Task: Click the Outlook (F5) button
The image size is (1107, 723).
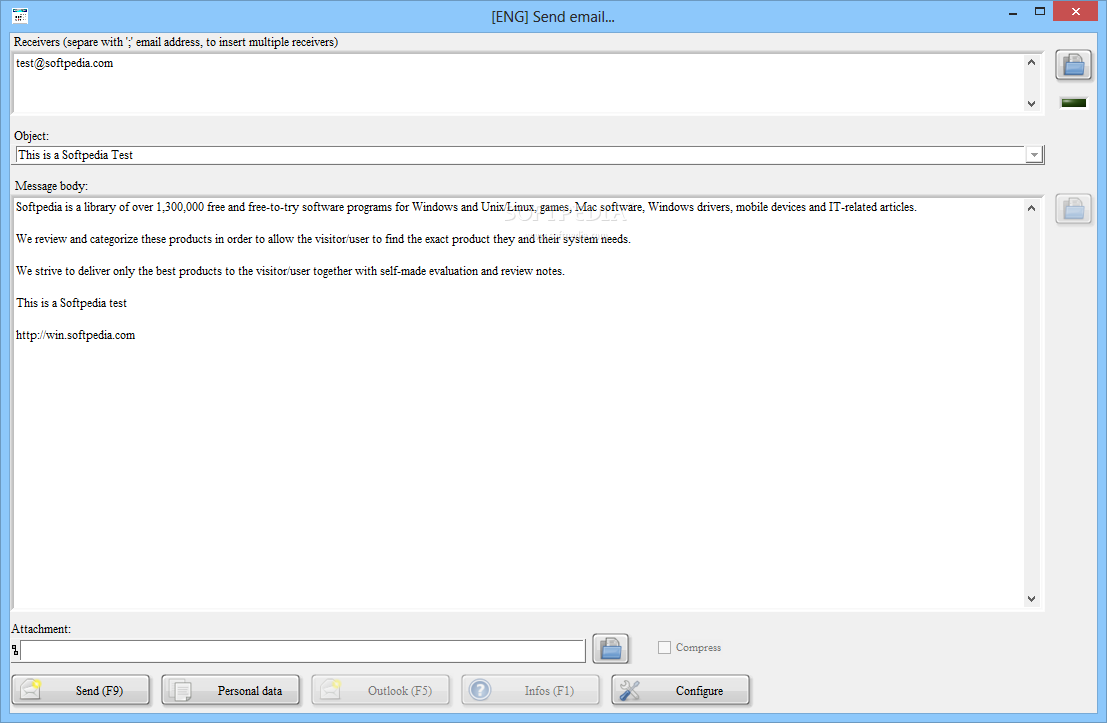Action: click(381, 691)
